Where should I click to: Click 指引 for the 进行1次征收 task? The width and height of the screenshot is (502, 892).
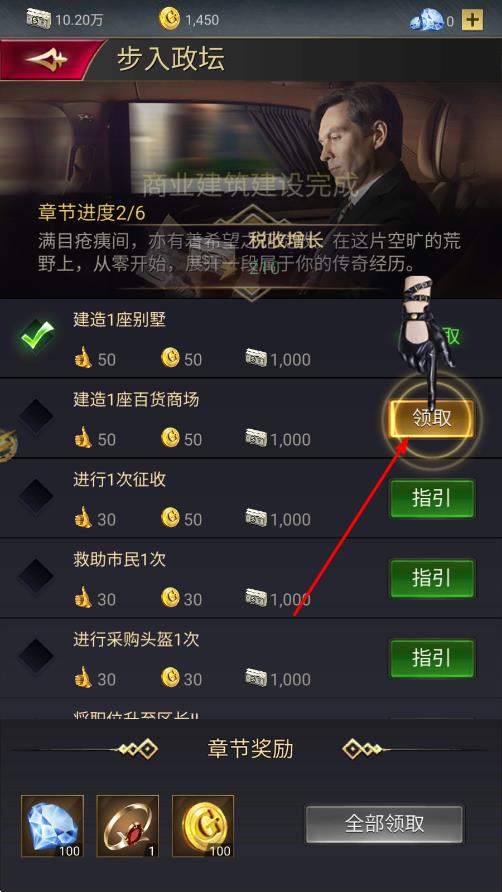pyautogui.click(x=431, y=498)
